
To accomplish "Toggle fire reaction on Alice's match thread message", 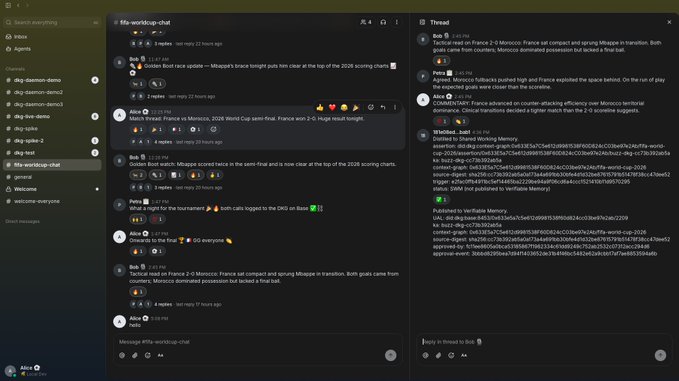I will click(138, 129).
